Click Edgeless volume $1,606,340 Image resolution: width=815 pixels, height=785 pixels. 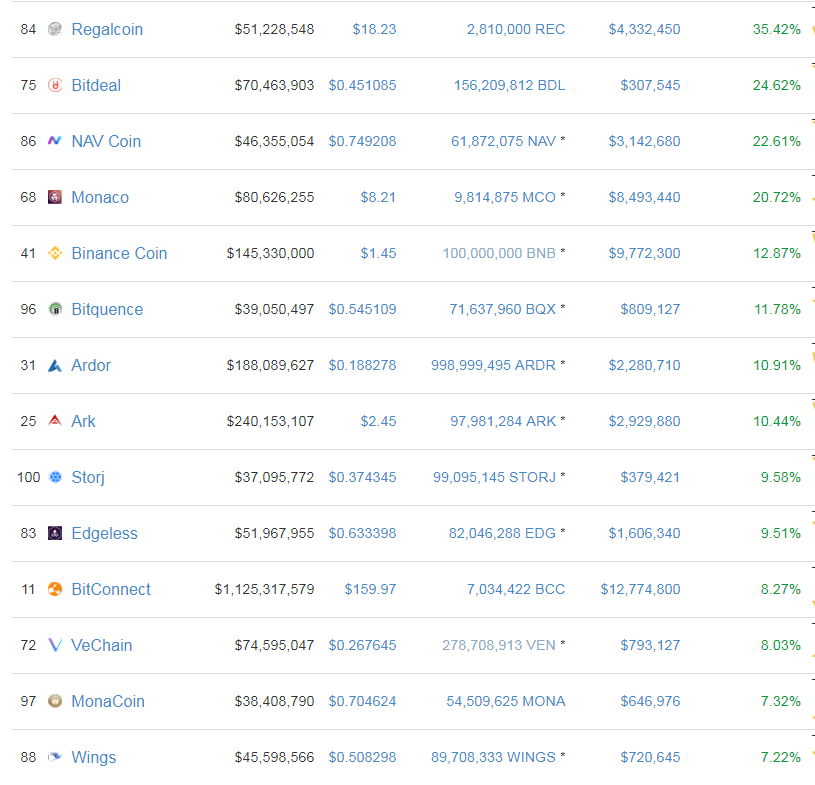point(645,533)
